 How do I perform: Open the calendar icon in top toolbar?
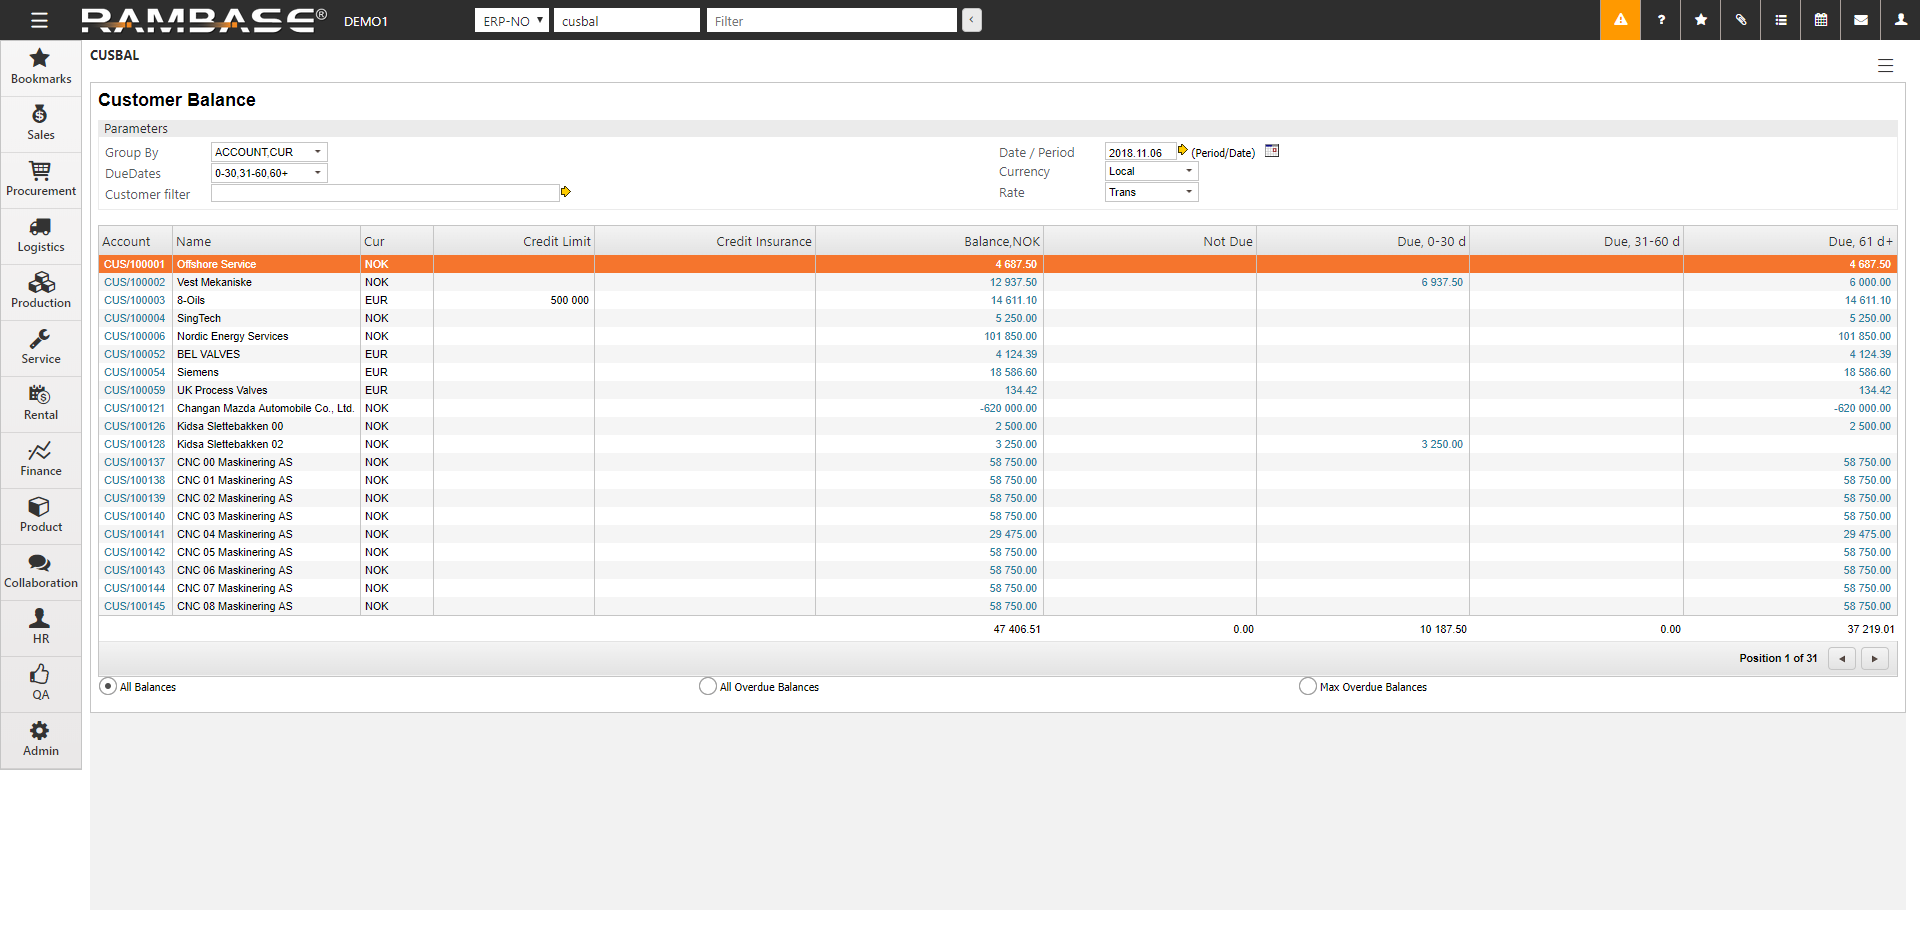[x=1821, y=20]
